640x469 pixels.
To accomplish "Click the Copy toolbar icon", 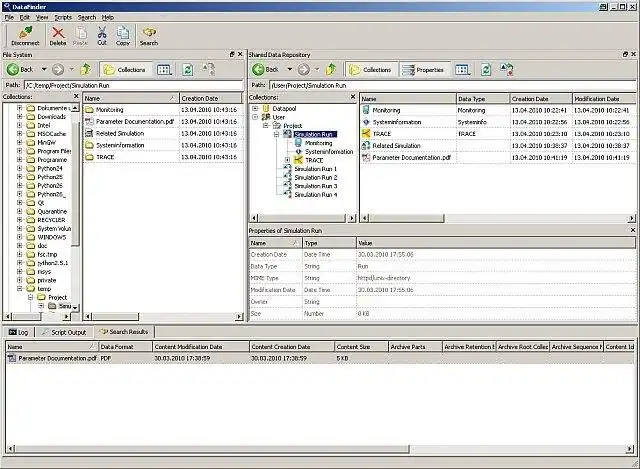I will click(x=122, y=36).
